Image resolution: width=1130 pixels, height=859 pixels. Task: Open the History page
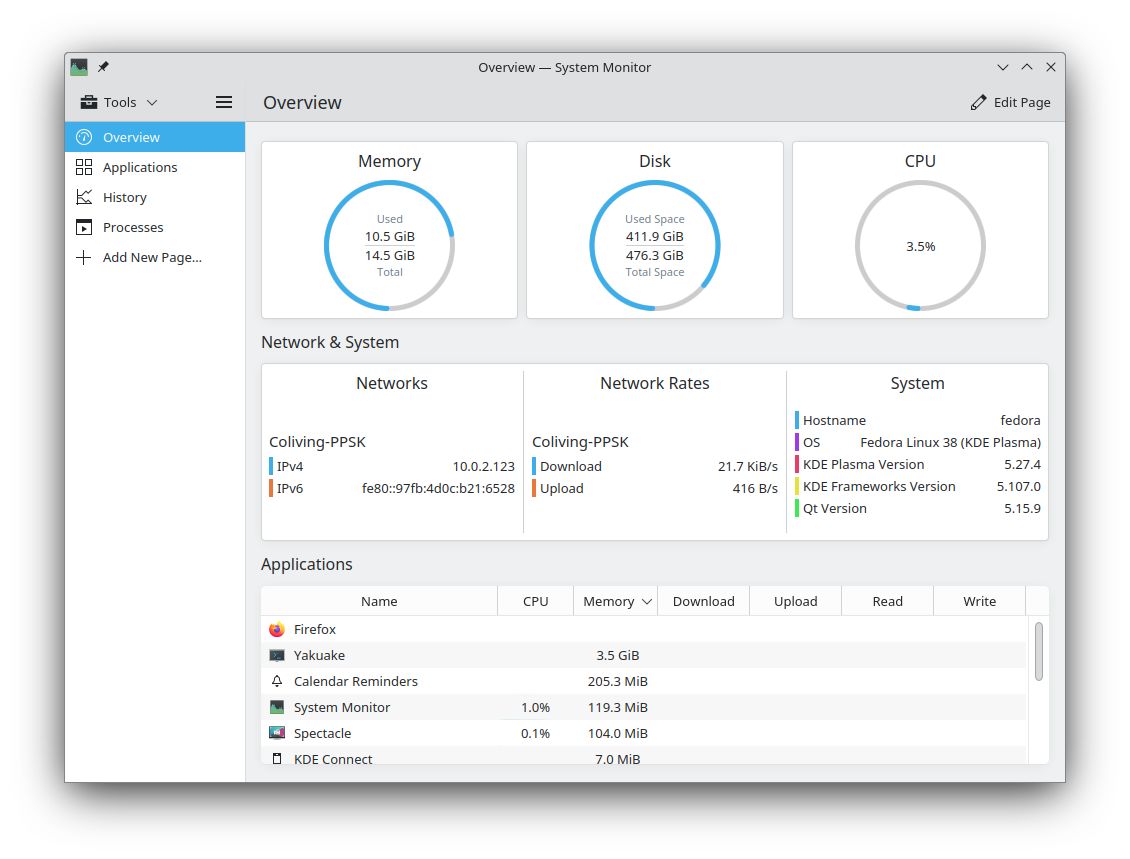pos(124,197)
